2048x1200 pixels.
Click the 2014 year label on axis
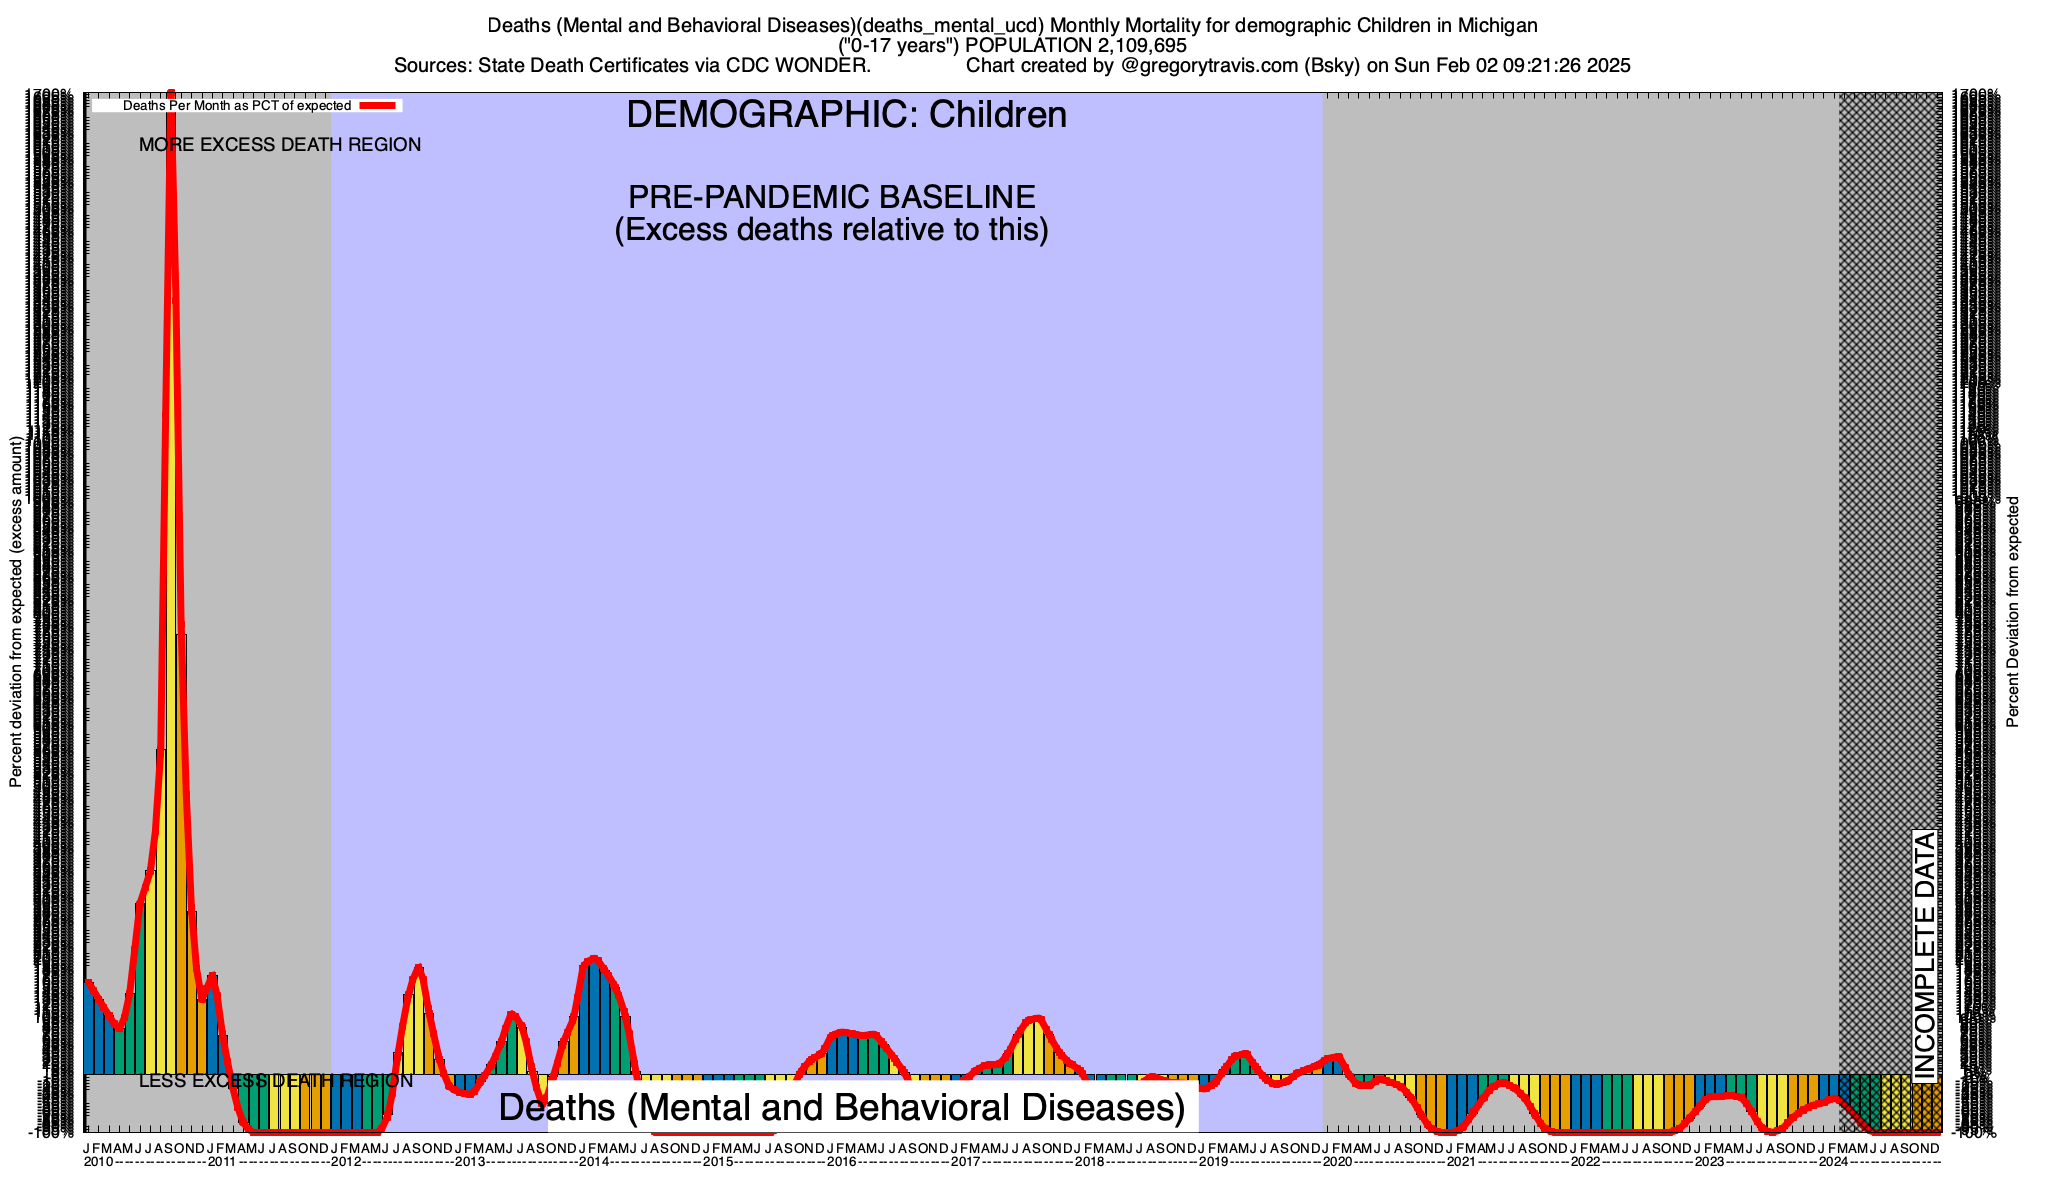594,1162
